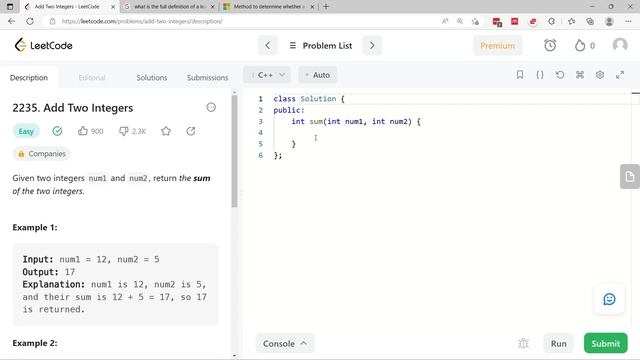Open the profile avatar menu
The image size is (640, 360).
620,45
